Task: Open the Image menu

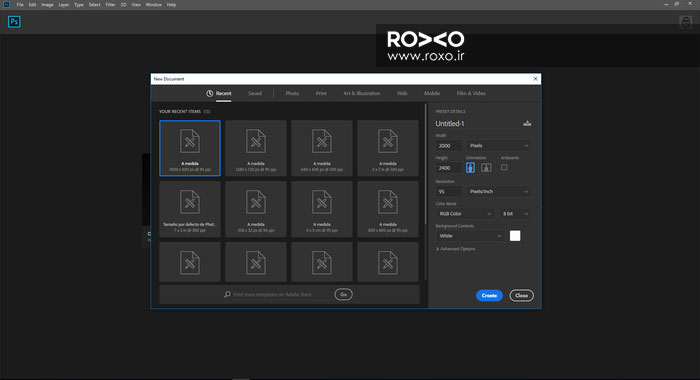Action: 47,4
